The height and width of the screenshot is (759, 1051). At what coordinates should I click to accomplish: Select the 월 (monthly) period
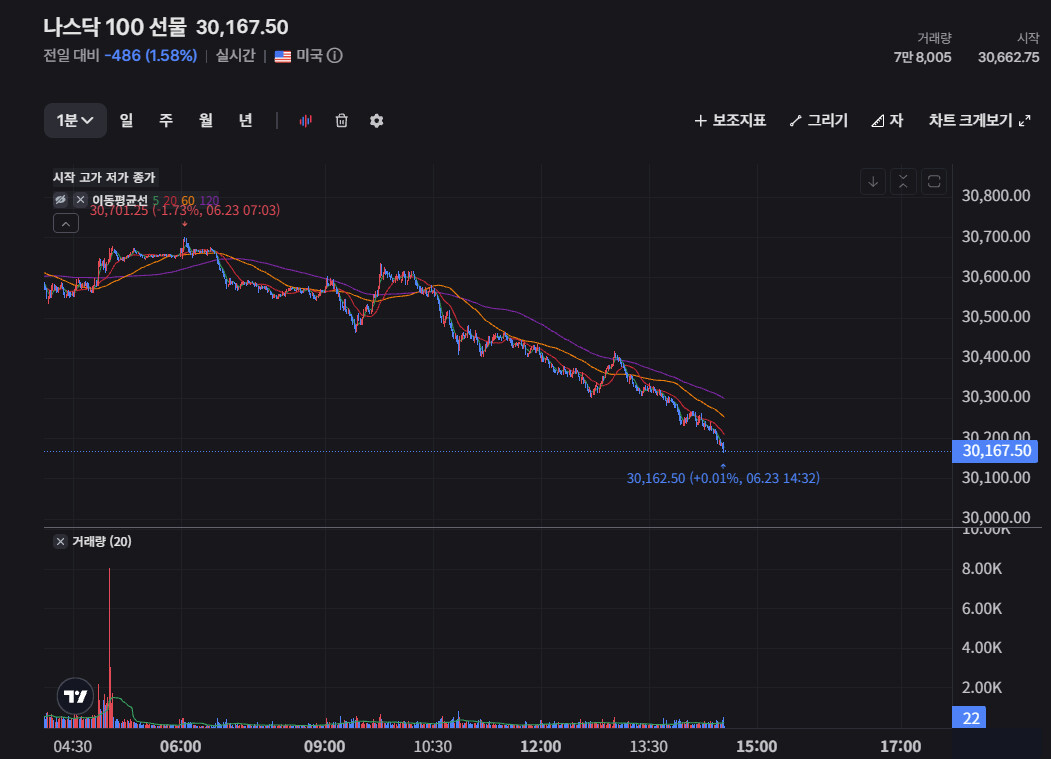coord(206,121)
